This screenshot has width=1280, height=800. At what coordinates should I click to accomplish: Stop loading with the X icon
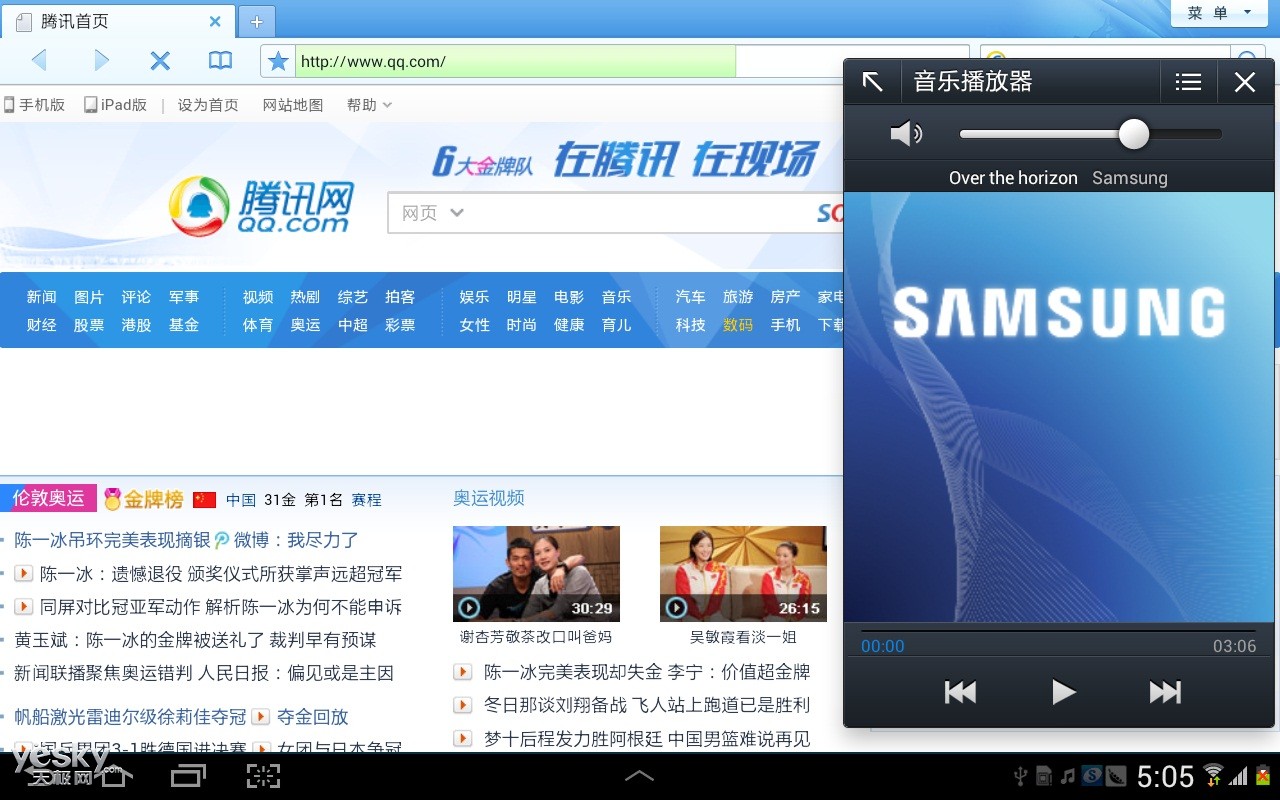click(x=160, y=61)
